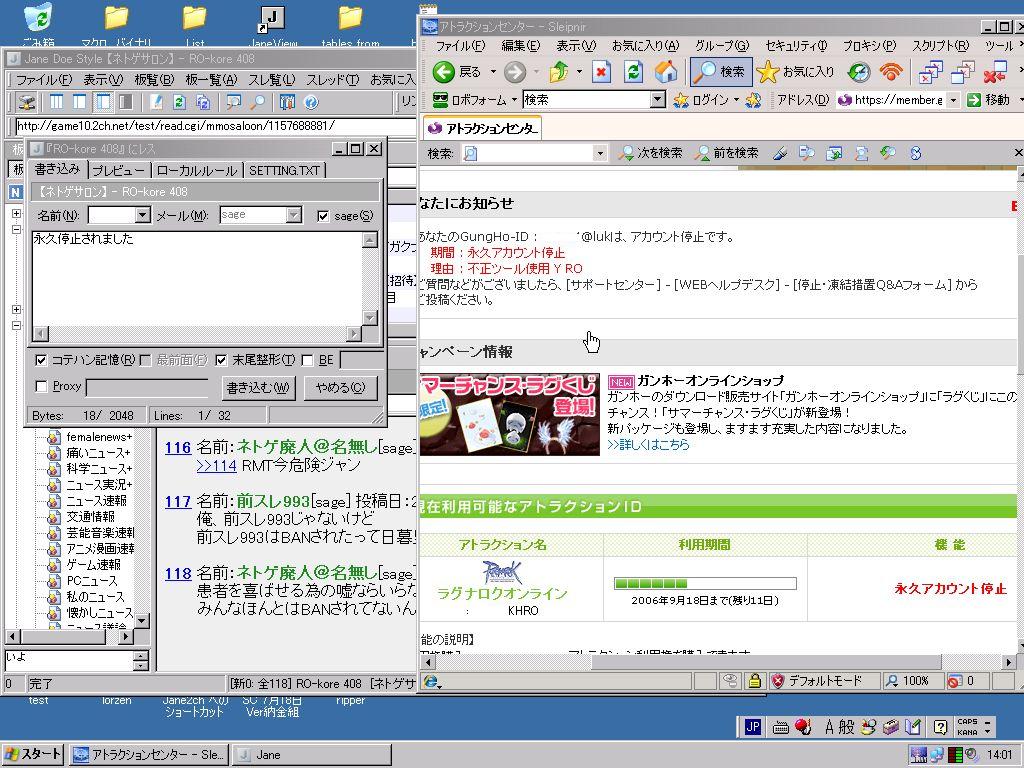Click 次を検索 find next button

[650, 153]
